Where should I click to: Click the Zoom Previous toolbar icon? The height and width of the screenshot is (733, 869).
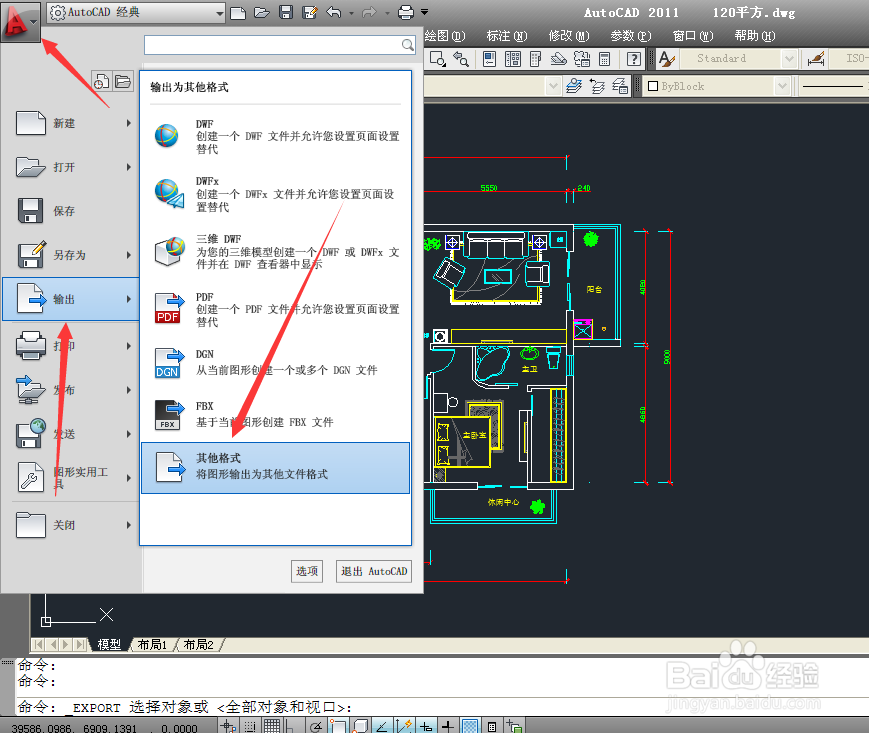click(461, 59)
